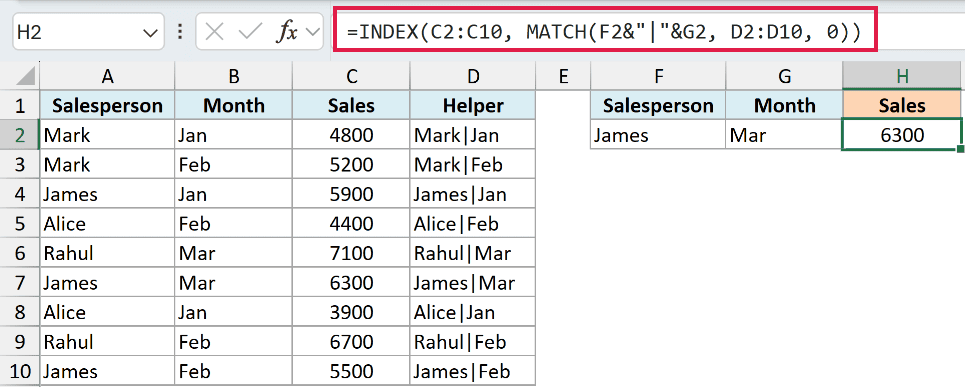Image resolution: width=965 pixels, height=387 pixels.
Task: Select cell H2 showing 6300
Action: (902, 135)
